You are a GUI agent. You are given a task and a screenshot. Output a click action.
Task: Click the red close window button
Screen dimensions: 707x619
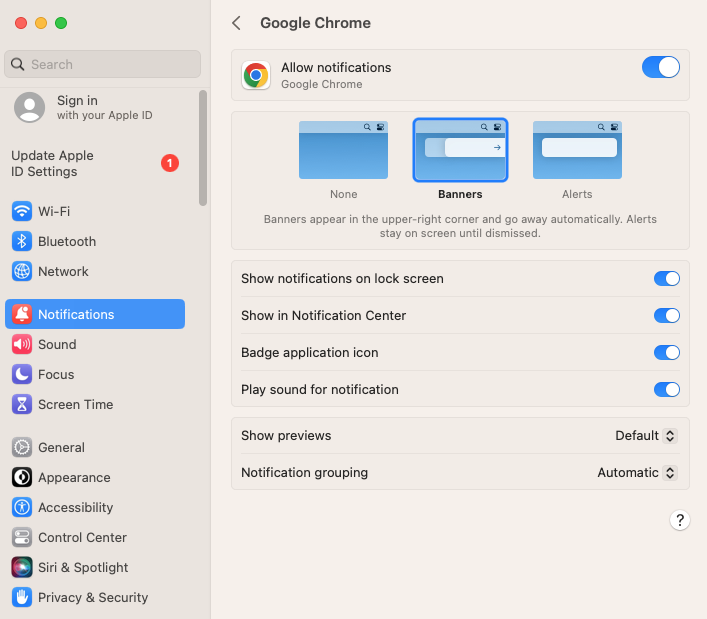pos(21,23)
